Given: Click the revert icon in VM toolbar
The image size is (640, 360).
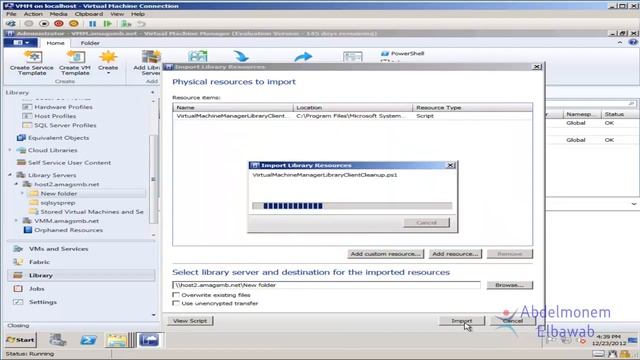Looking at the screenshot, I should pos(141,24).
